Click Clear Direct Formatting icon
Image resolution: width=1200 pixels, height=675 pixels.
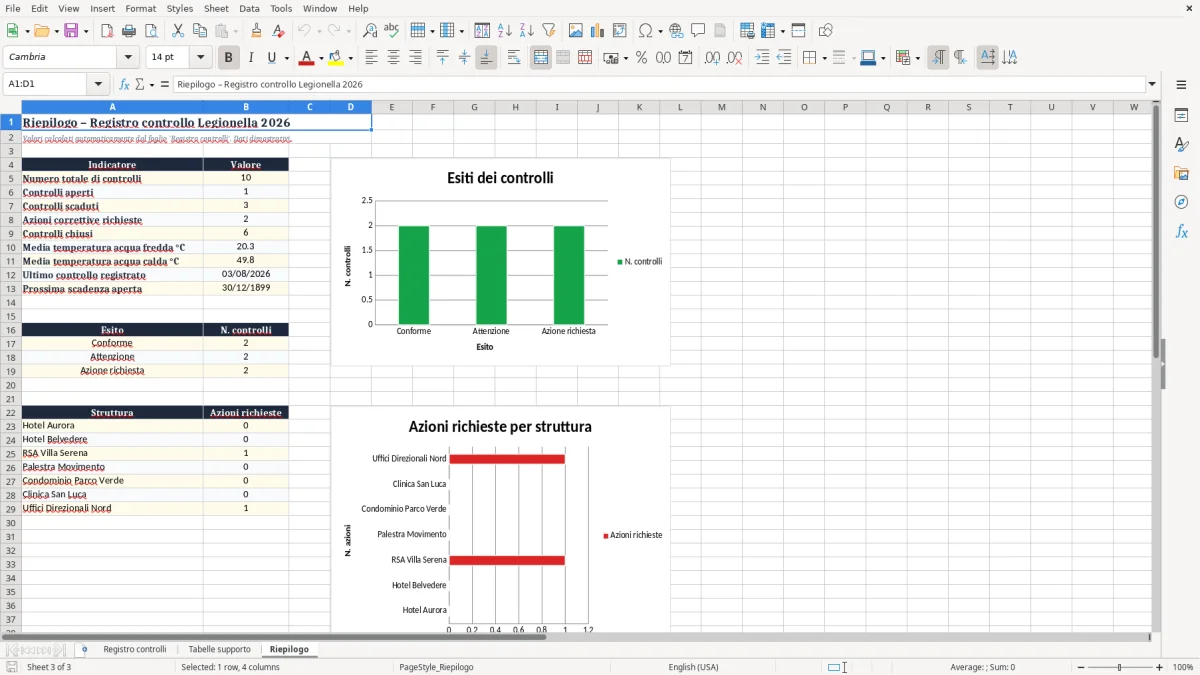click(x=279, y=31)
